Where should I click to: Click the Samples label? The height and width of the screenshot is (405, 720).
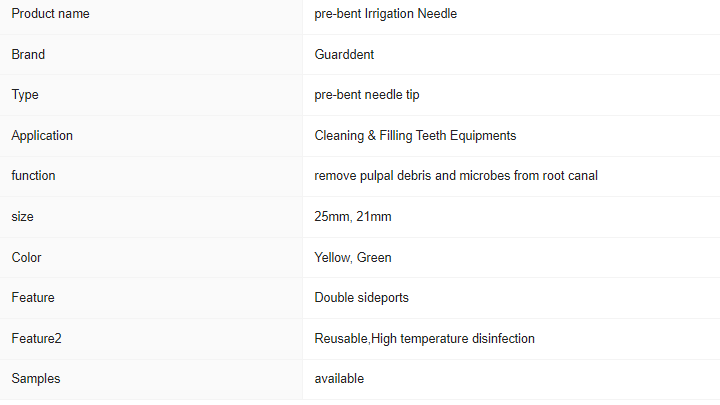point(36,379)
